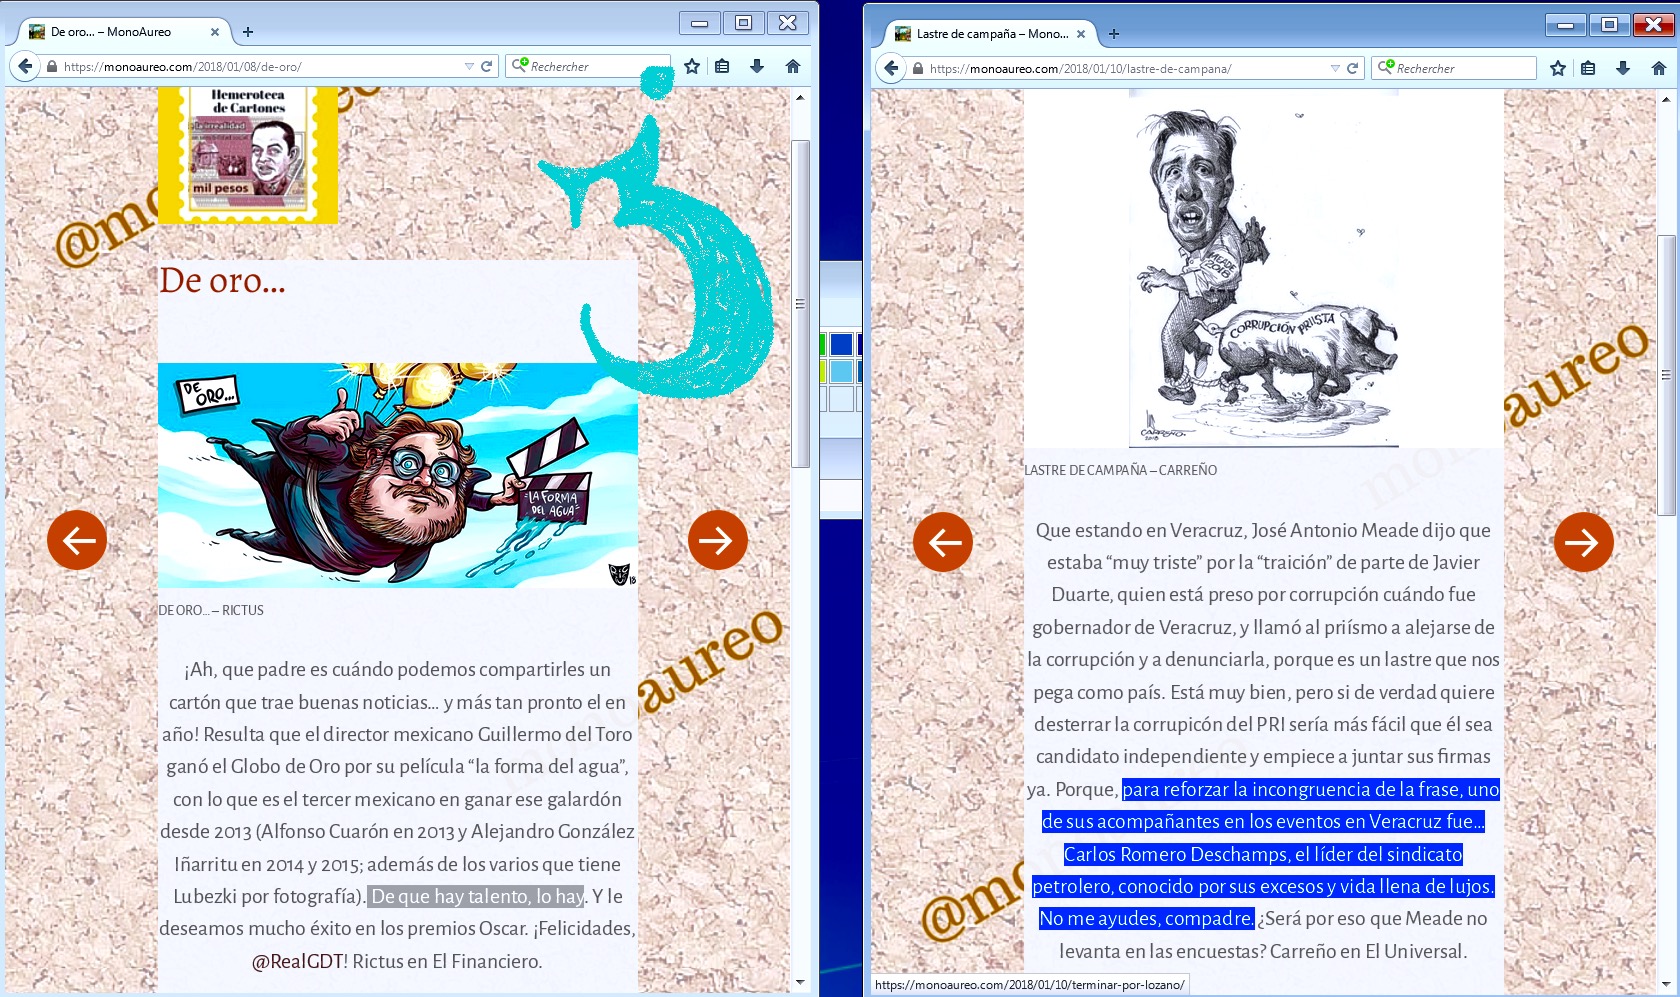Open a new tab in the De oro window
This screenshot has height=997, width=1680.
pyautogui.click(x=248, y=32)
